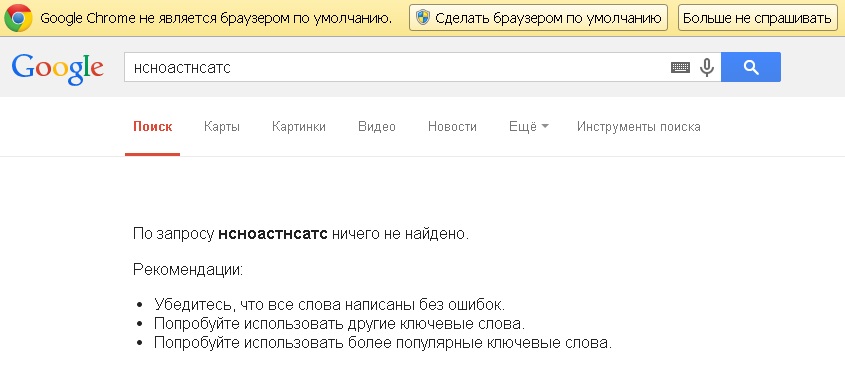Click the shield icon on the default browser button
Screen dimensions: 845x374
click(x=424, y=18)
